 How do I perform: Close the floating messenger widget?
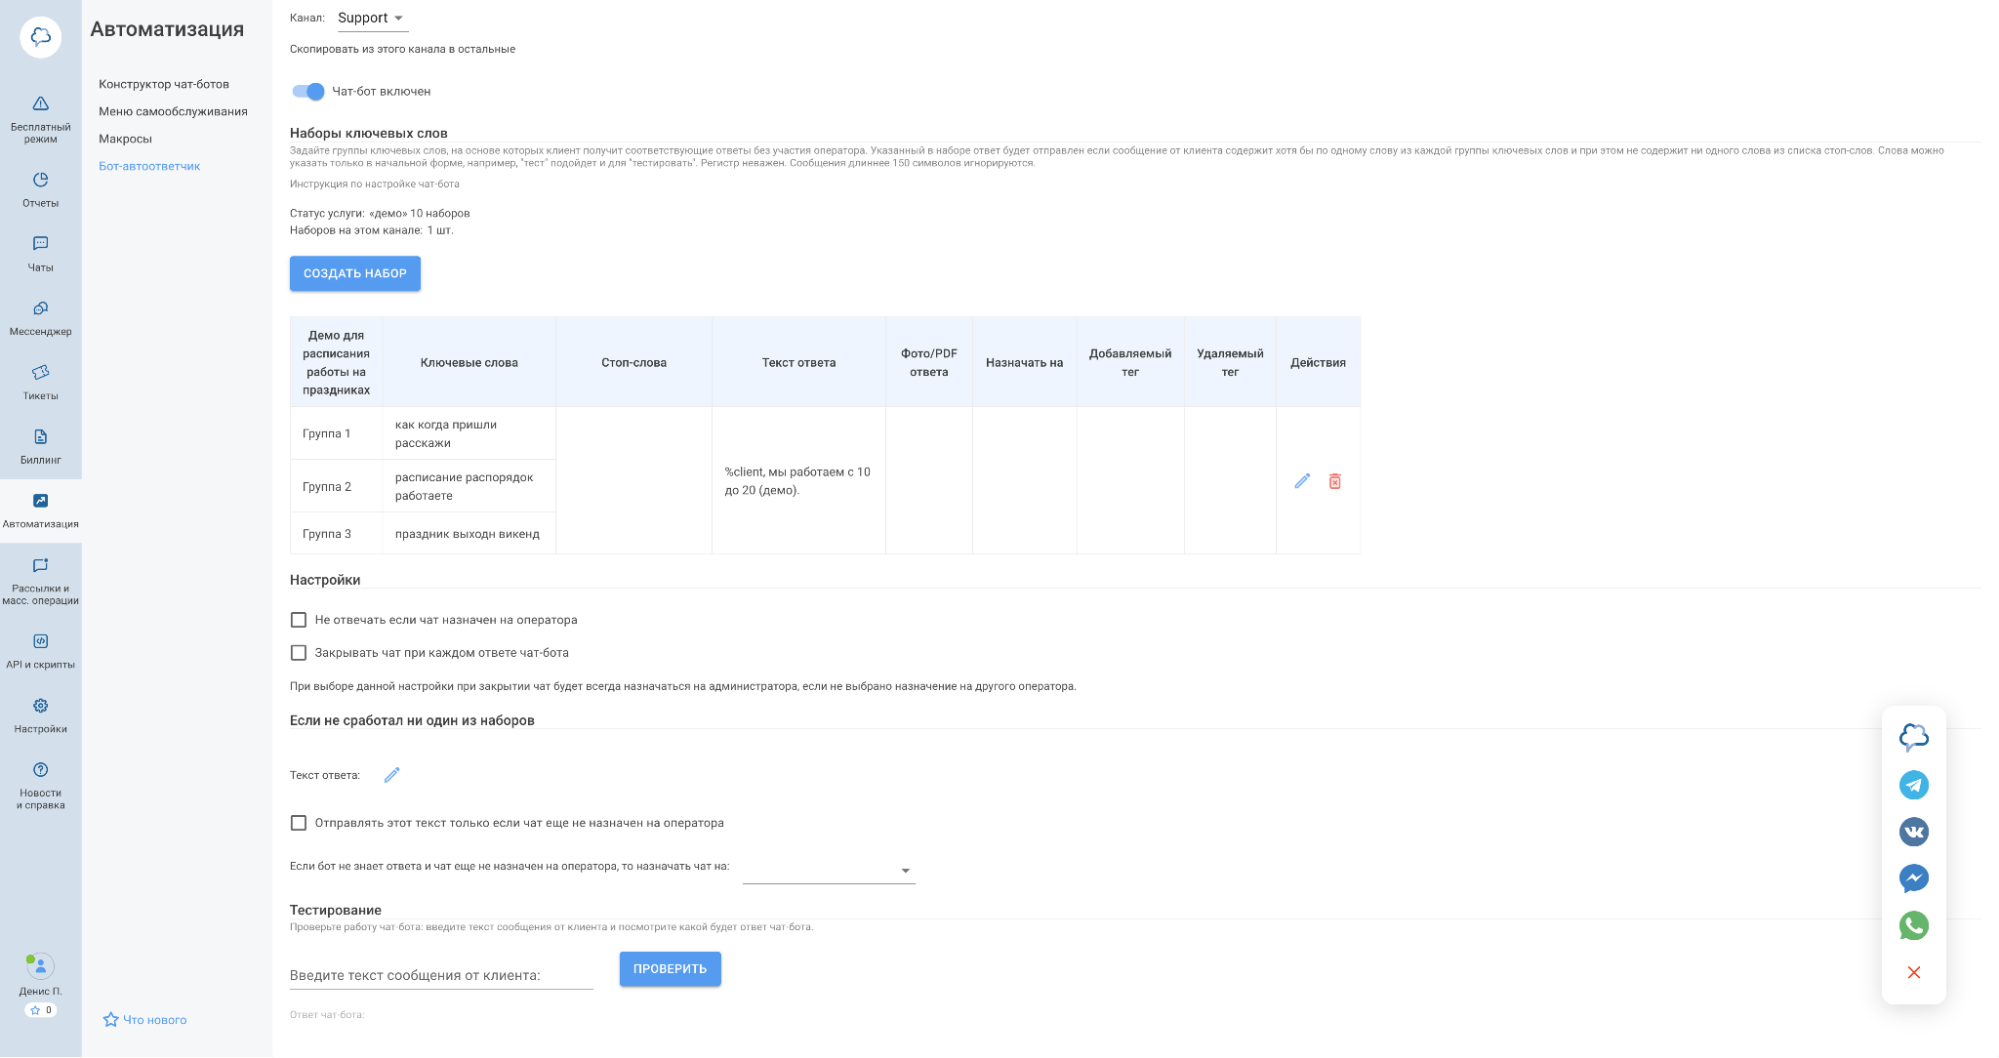click(x=1913, y=973)
